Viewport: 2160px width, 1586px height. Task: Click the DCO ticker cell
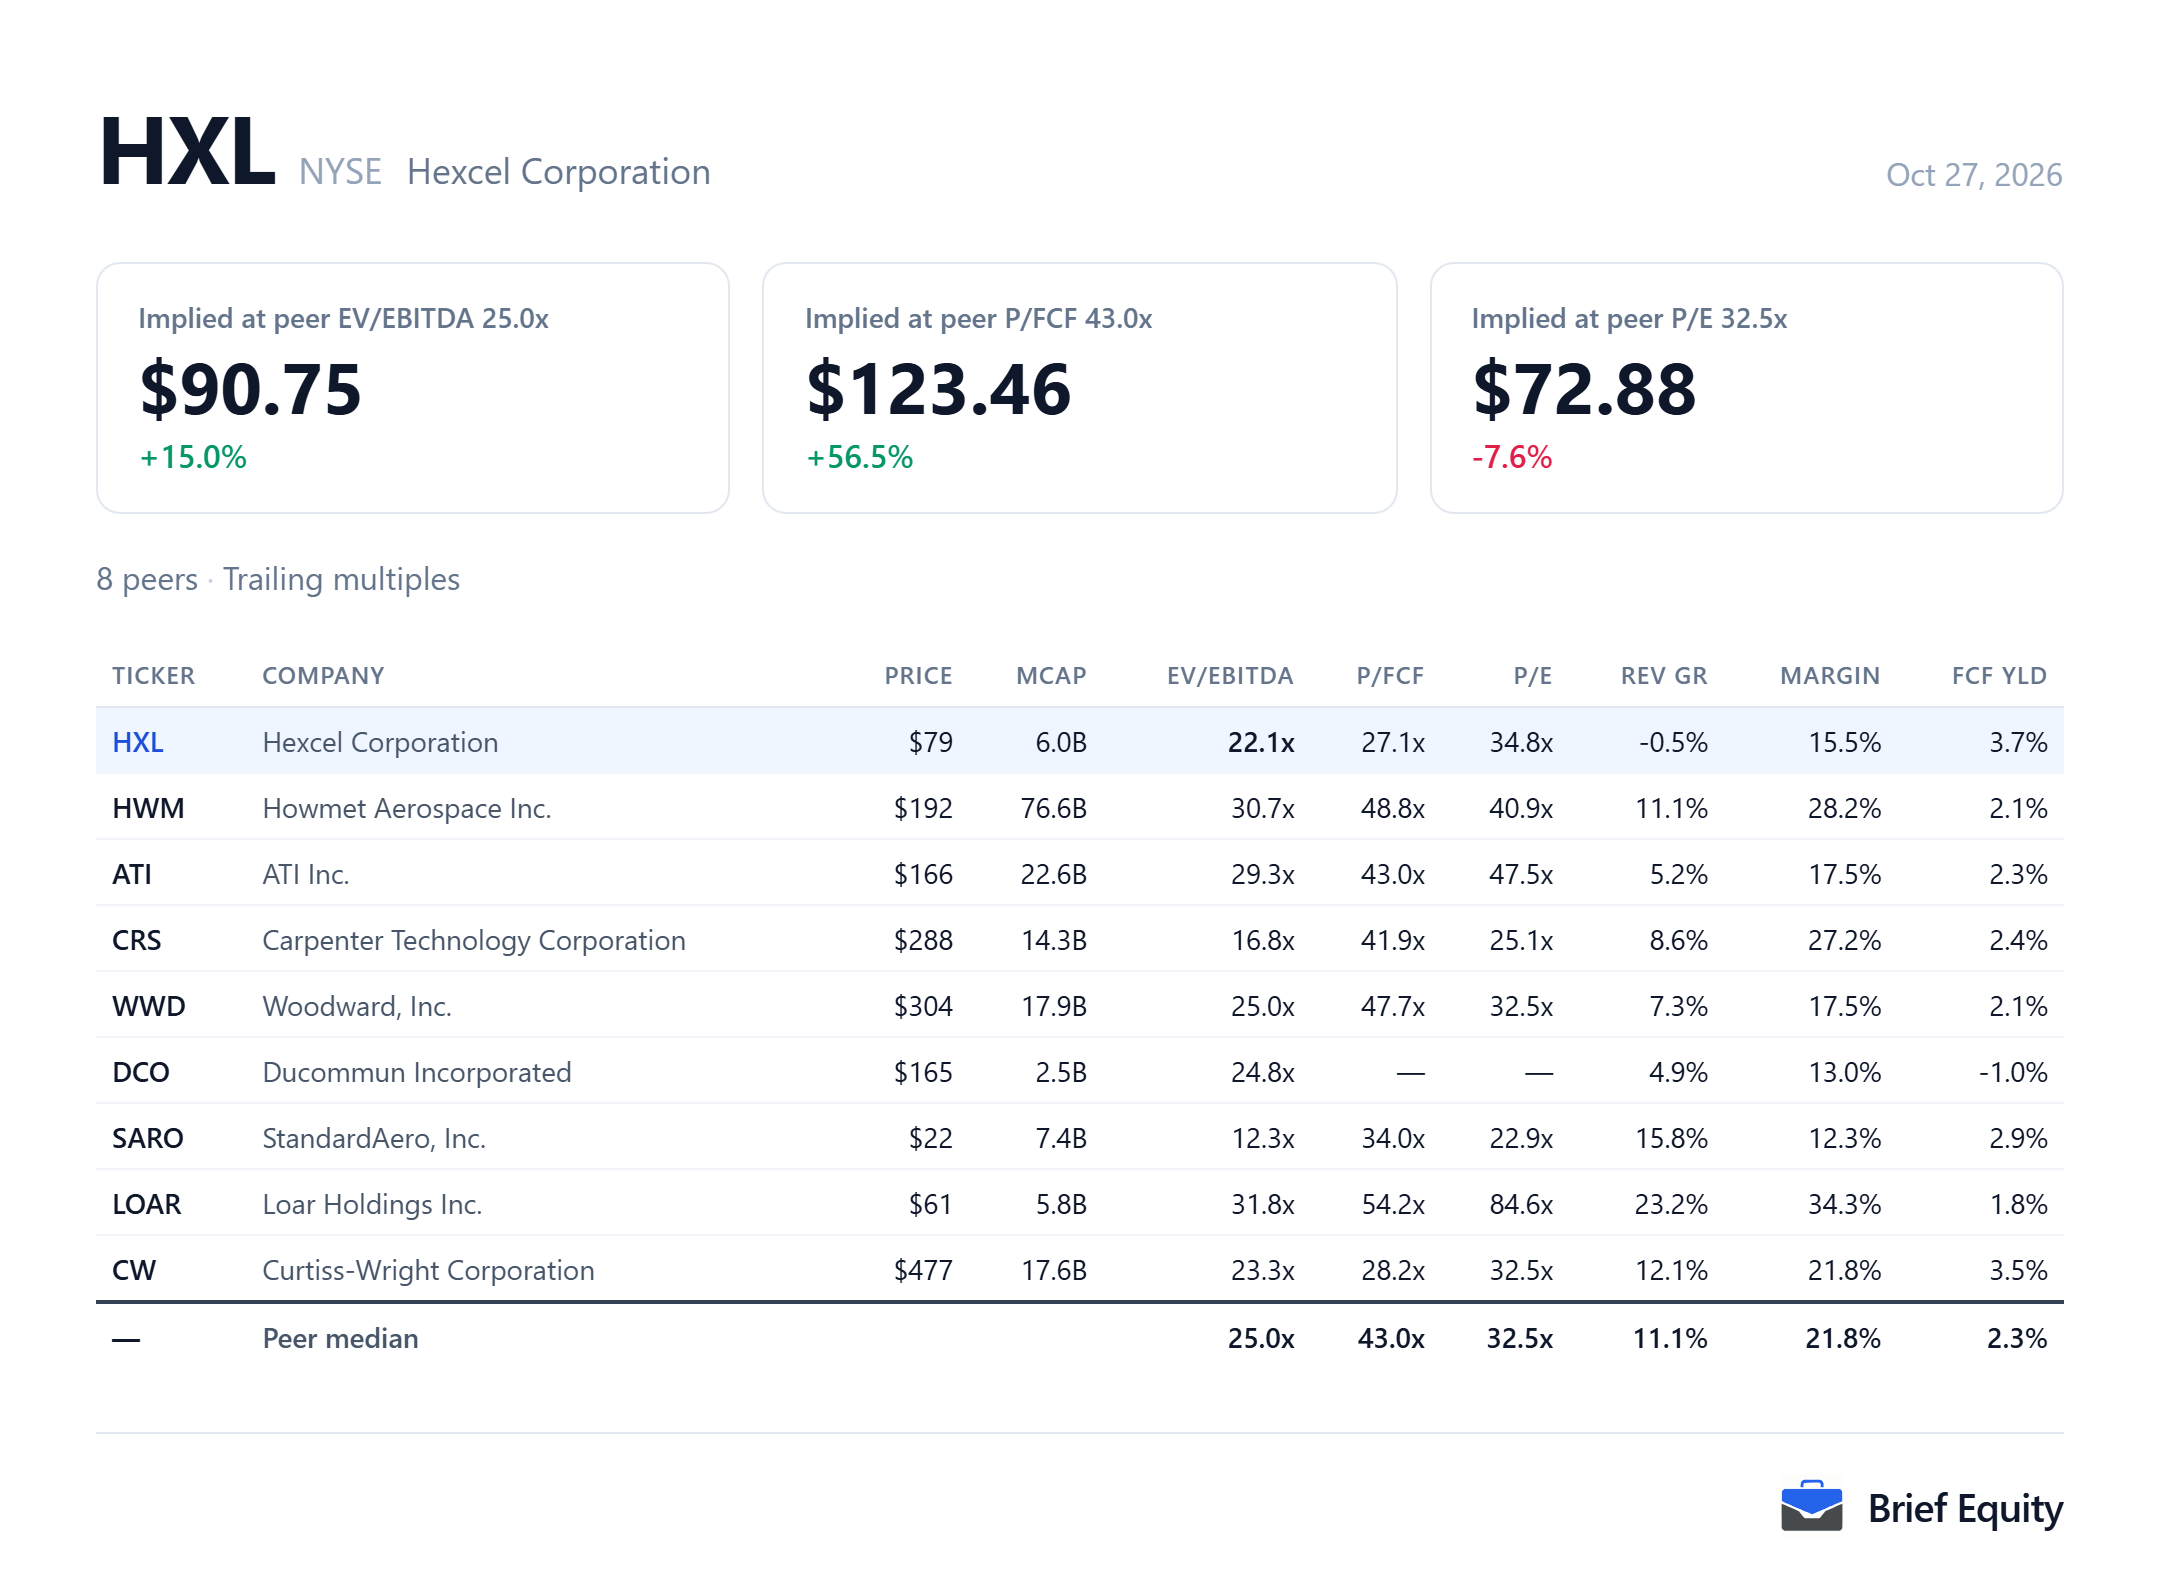click(x=141, y=1072)
